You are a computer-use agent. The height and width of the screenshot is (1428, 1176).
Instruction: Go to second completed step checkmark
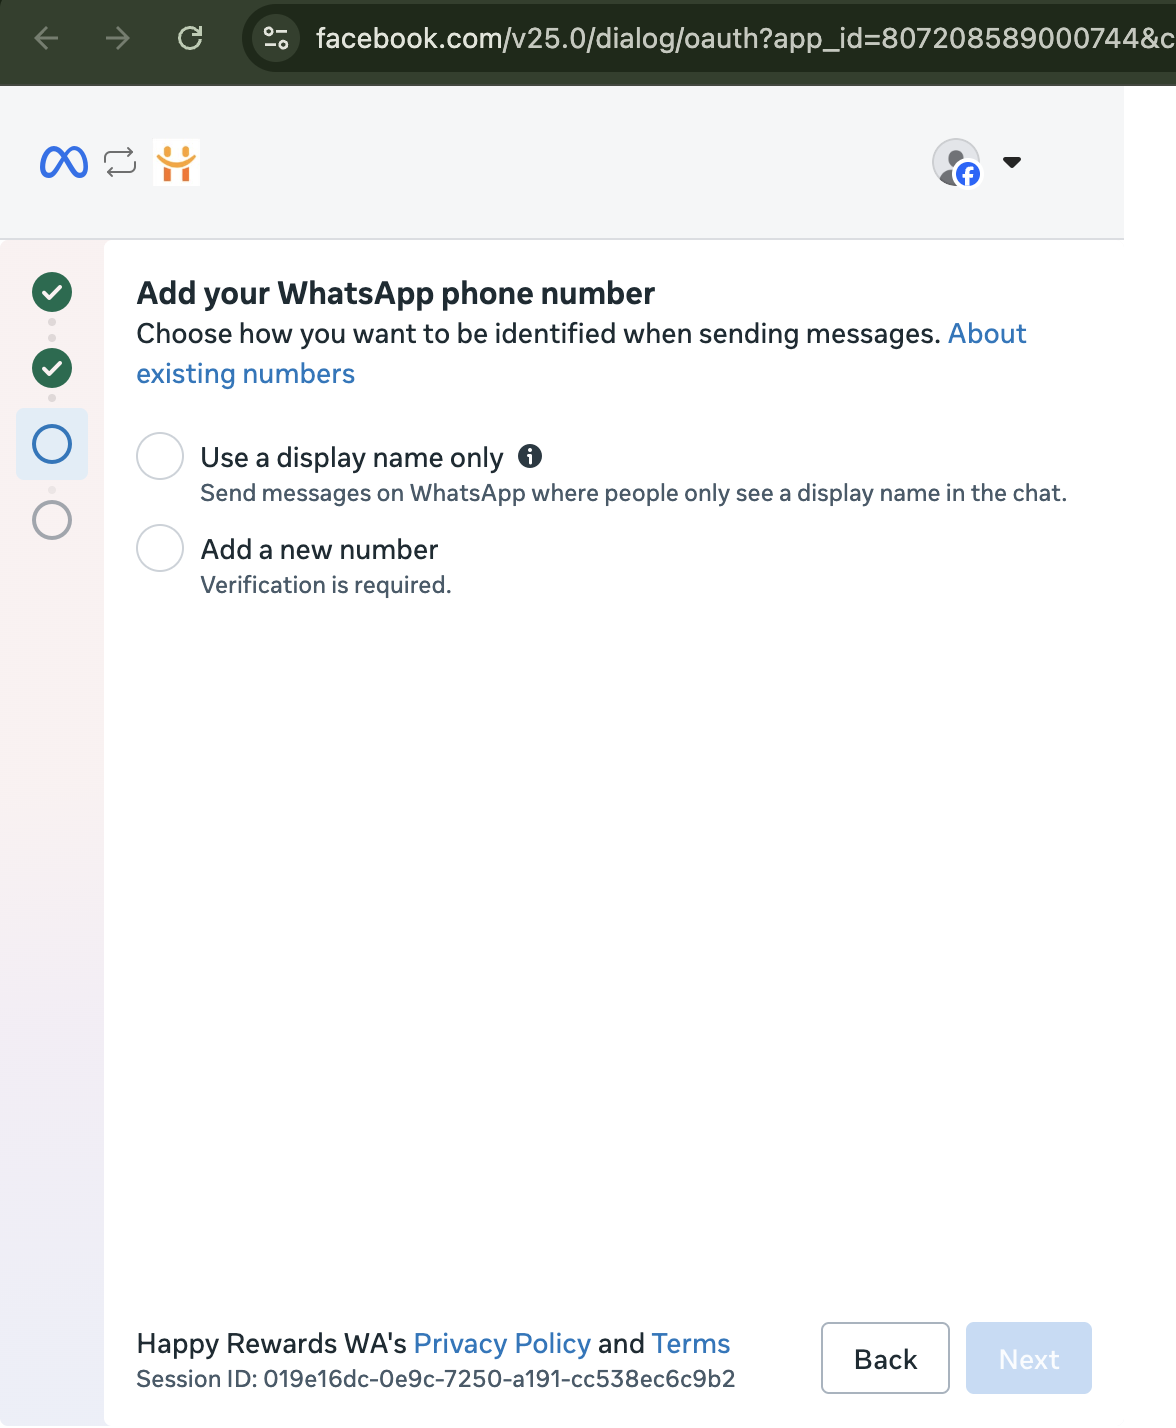pyautogui.click(x=52, y=368)
